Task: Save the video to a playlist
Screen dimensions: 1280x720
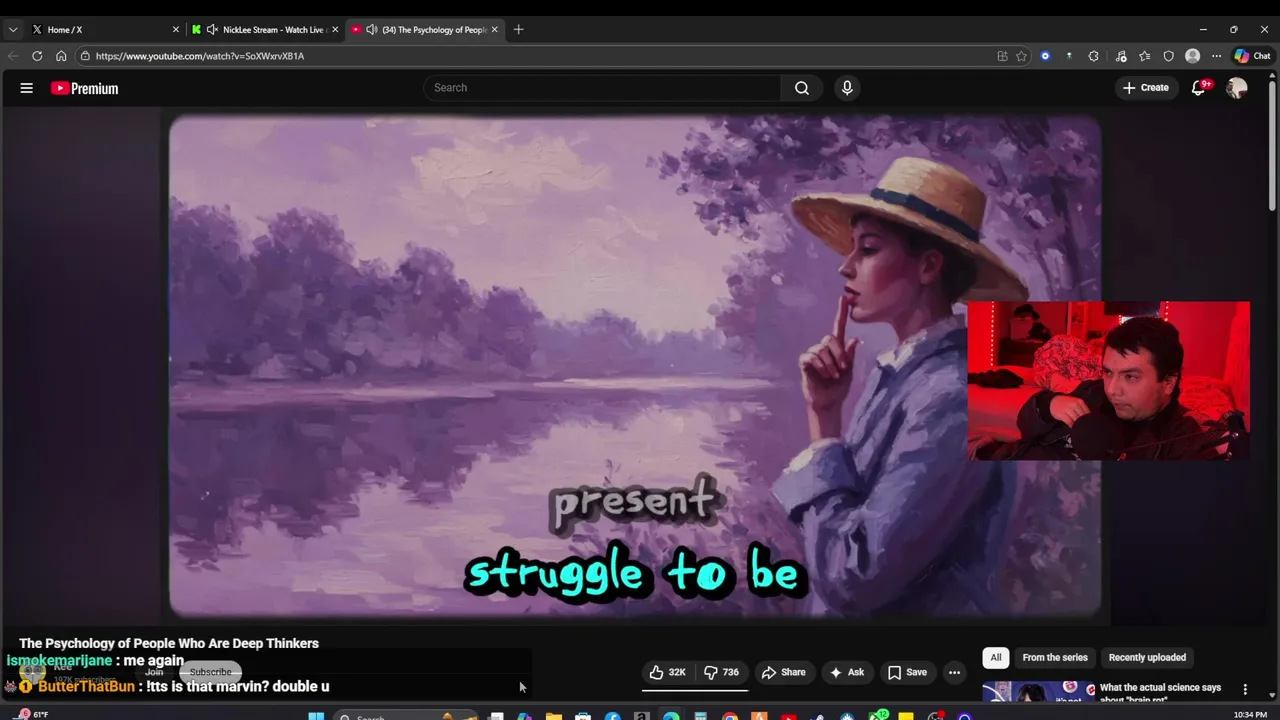Action: click(907, 672)
